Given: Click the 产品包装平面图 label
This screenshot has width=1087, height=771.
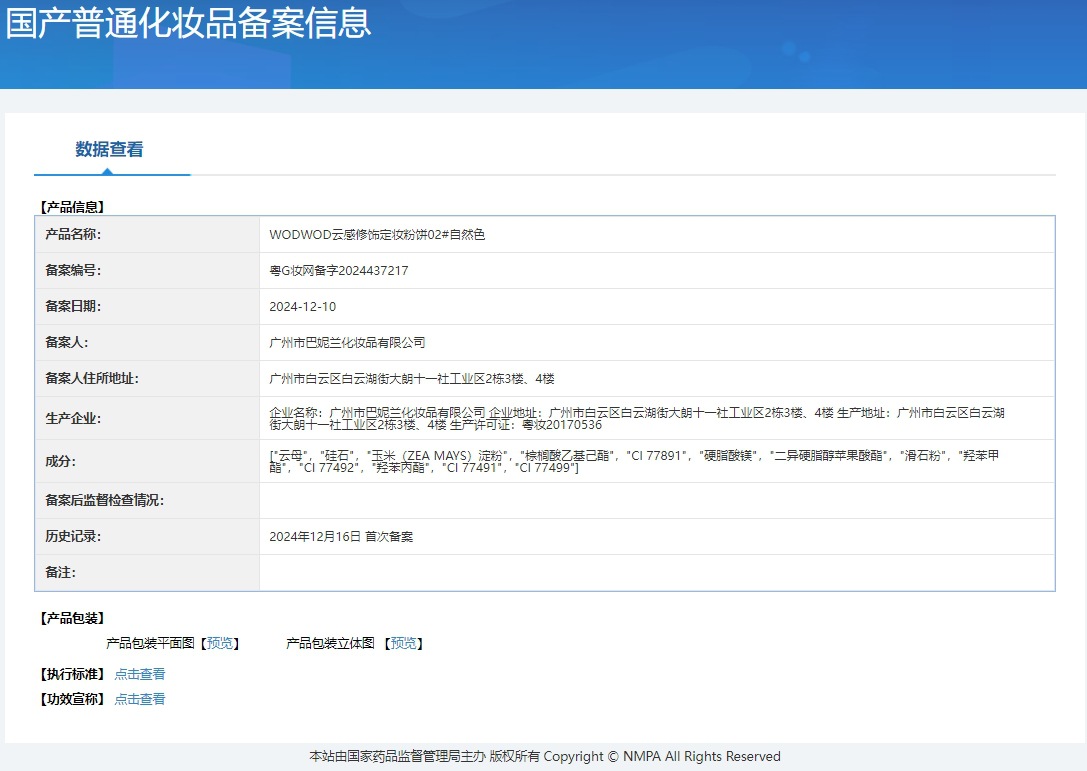Looking at the screenshot, I should tap(150, 643).
